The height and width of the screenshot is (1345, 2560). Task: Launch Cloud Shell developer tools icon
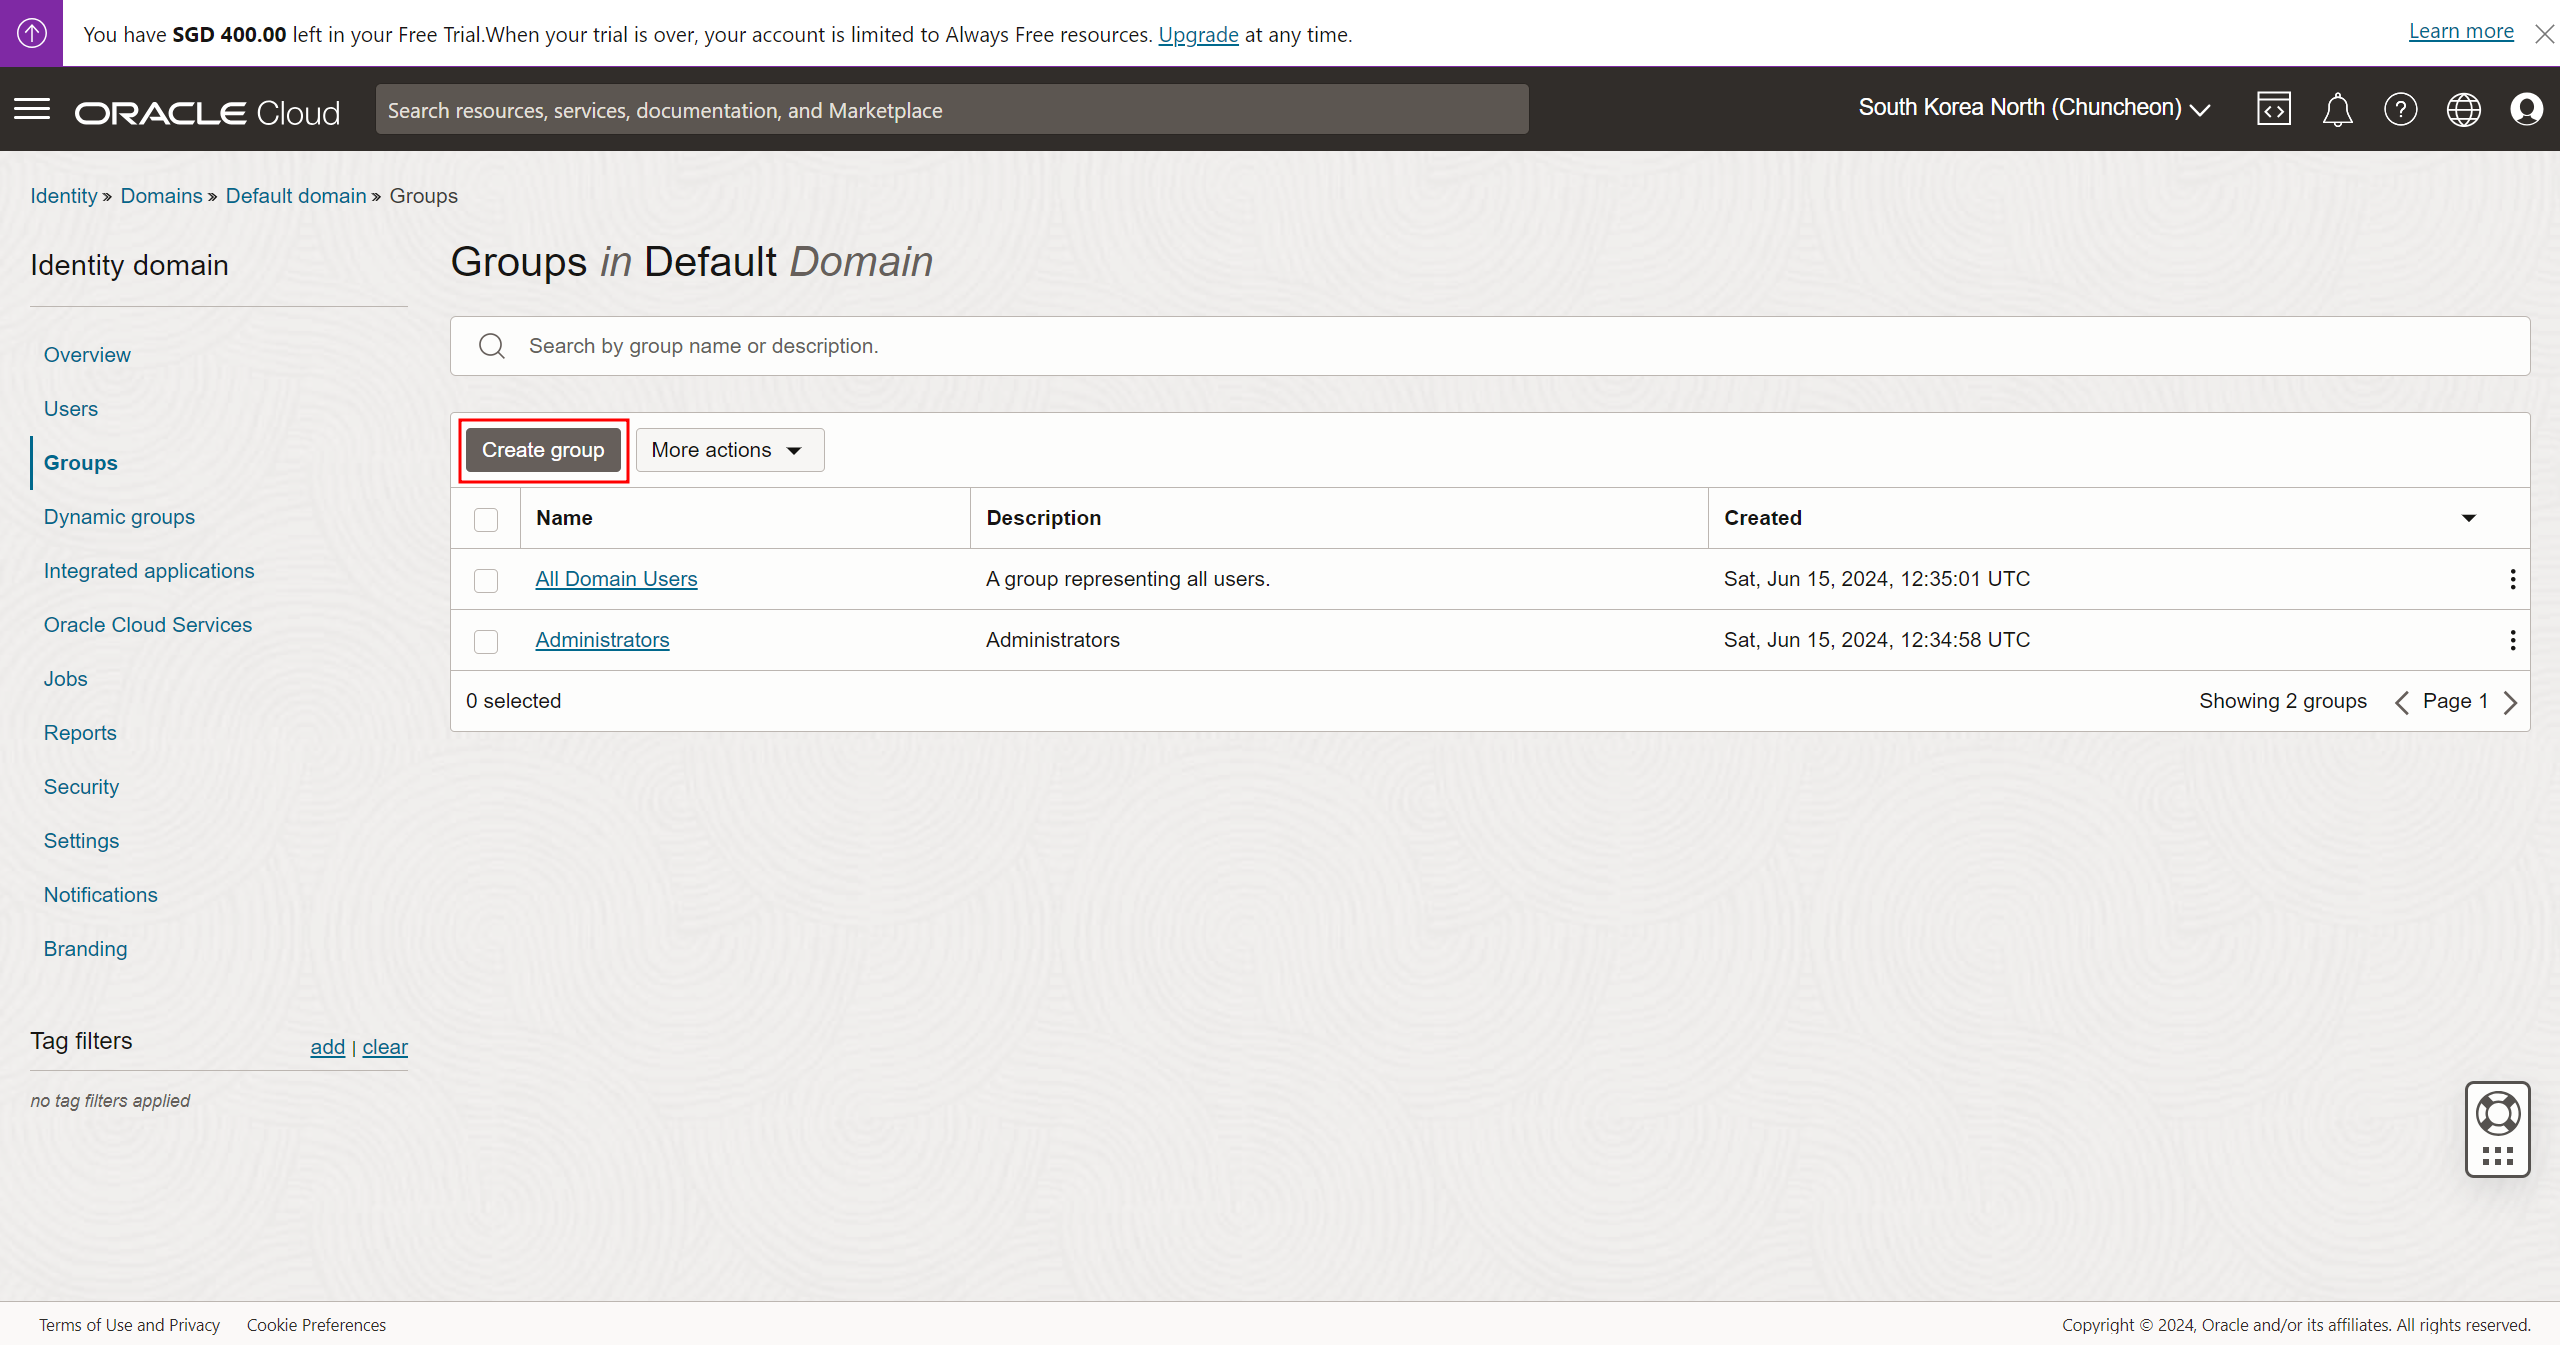pyautogui.click(x=2273, y=109)
